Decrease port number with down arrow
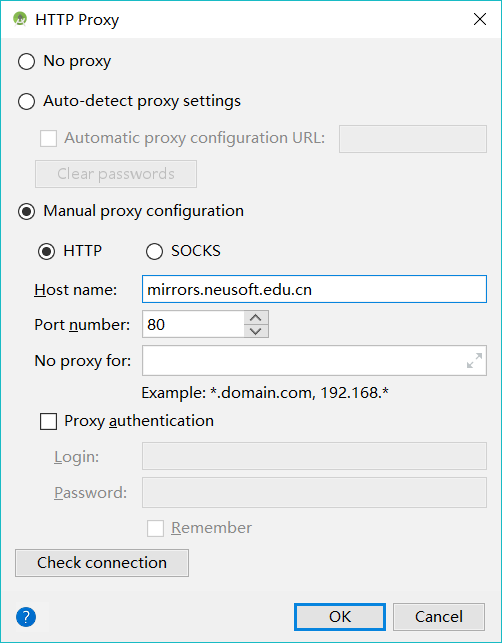502x643 pixels. tap(256, 331)
